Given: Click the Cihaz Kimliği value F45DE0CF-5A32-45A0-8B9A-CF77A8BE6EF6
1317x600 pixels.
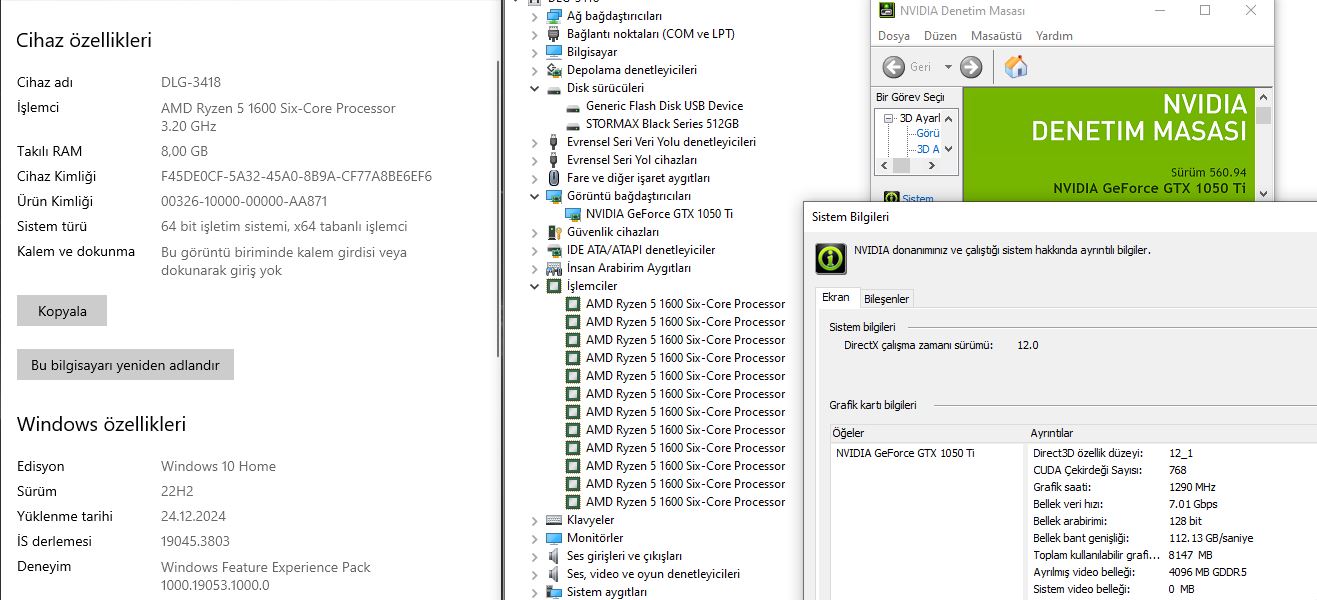Looking at the screenshot, I should (x=296, y=176).
